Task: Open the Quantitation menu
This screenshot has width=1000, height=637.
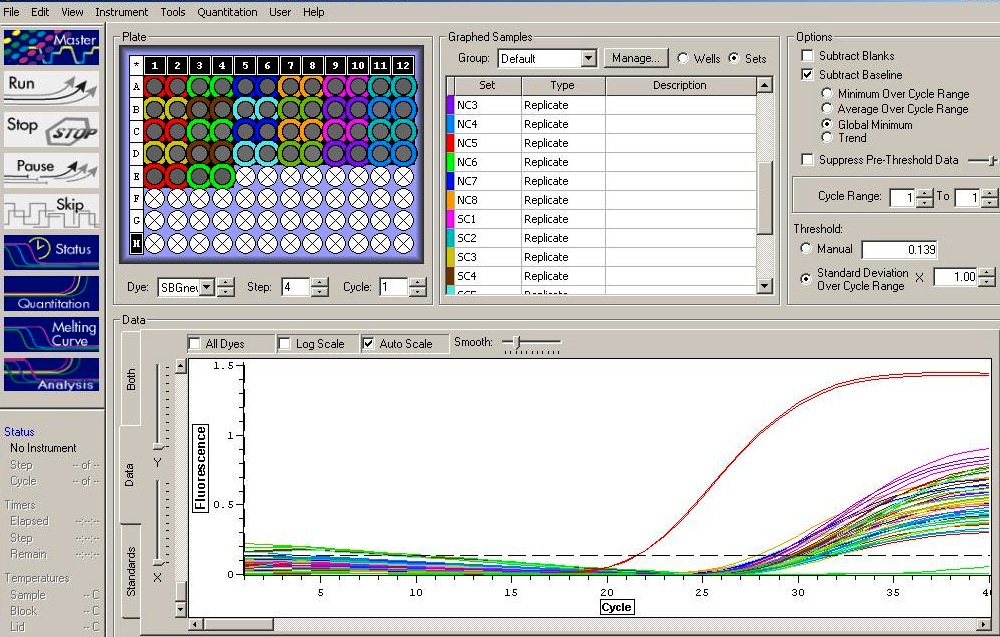Action: tap(227, 11)
